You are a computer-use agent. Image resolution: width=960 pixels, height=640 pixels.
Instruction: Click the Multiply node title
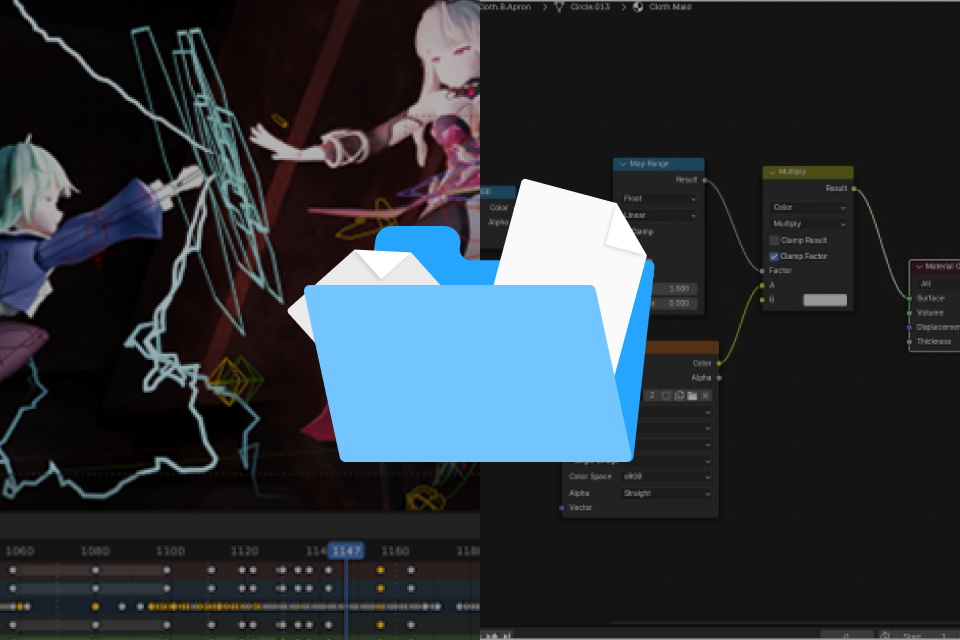[x=792, y=172]
